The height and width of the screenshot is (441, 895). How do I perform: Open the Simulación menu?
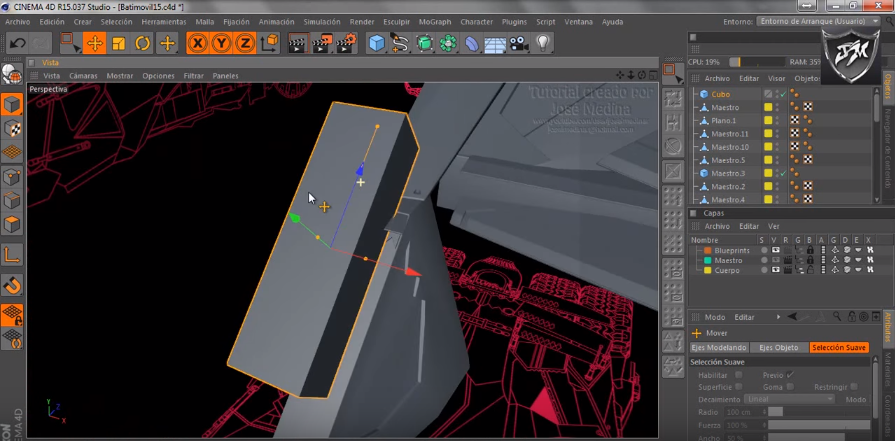[321, 21]
